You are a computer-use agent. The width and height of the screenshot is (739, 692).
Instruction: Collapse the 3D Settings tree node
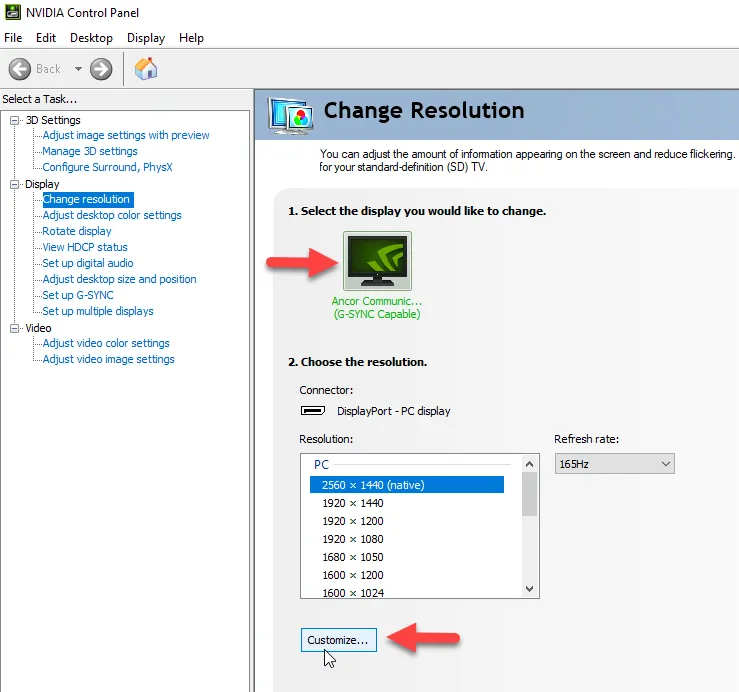coord(15,120)
